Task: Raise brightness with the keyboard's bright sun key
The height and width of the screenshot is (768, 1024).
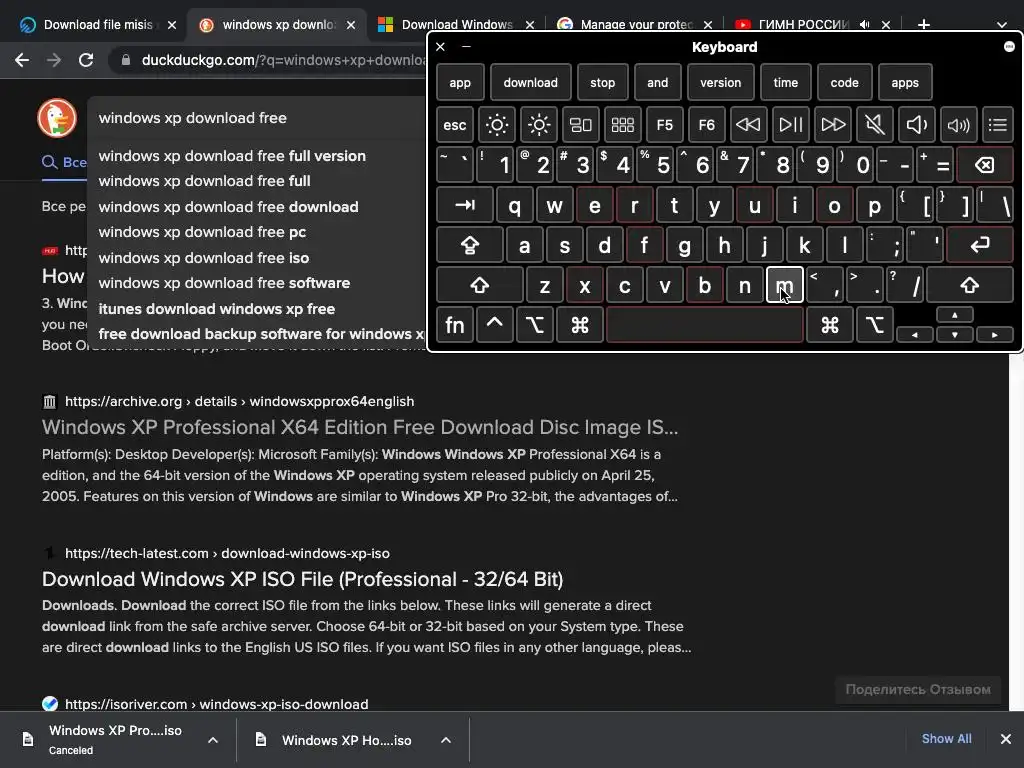Action: tap(539, 124)
